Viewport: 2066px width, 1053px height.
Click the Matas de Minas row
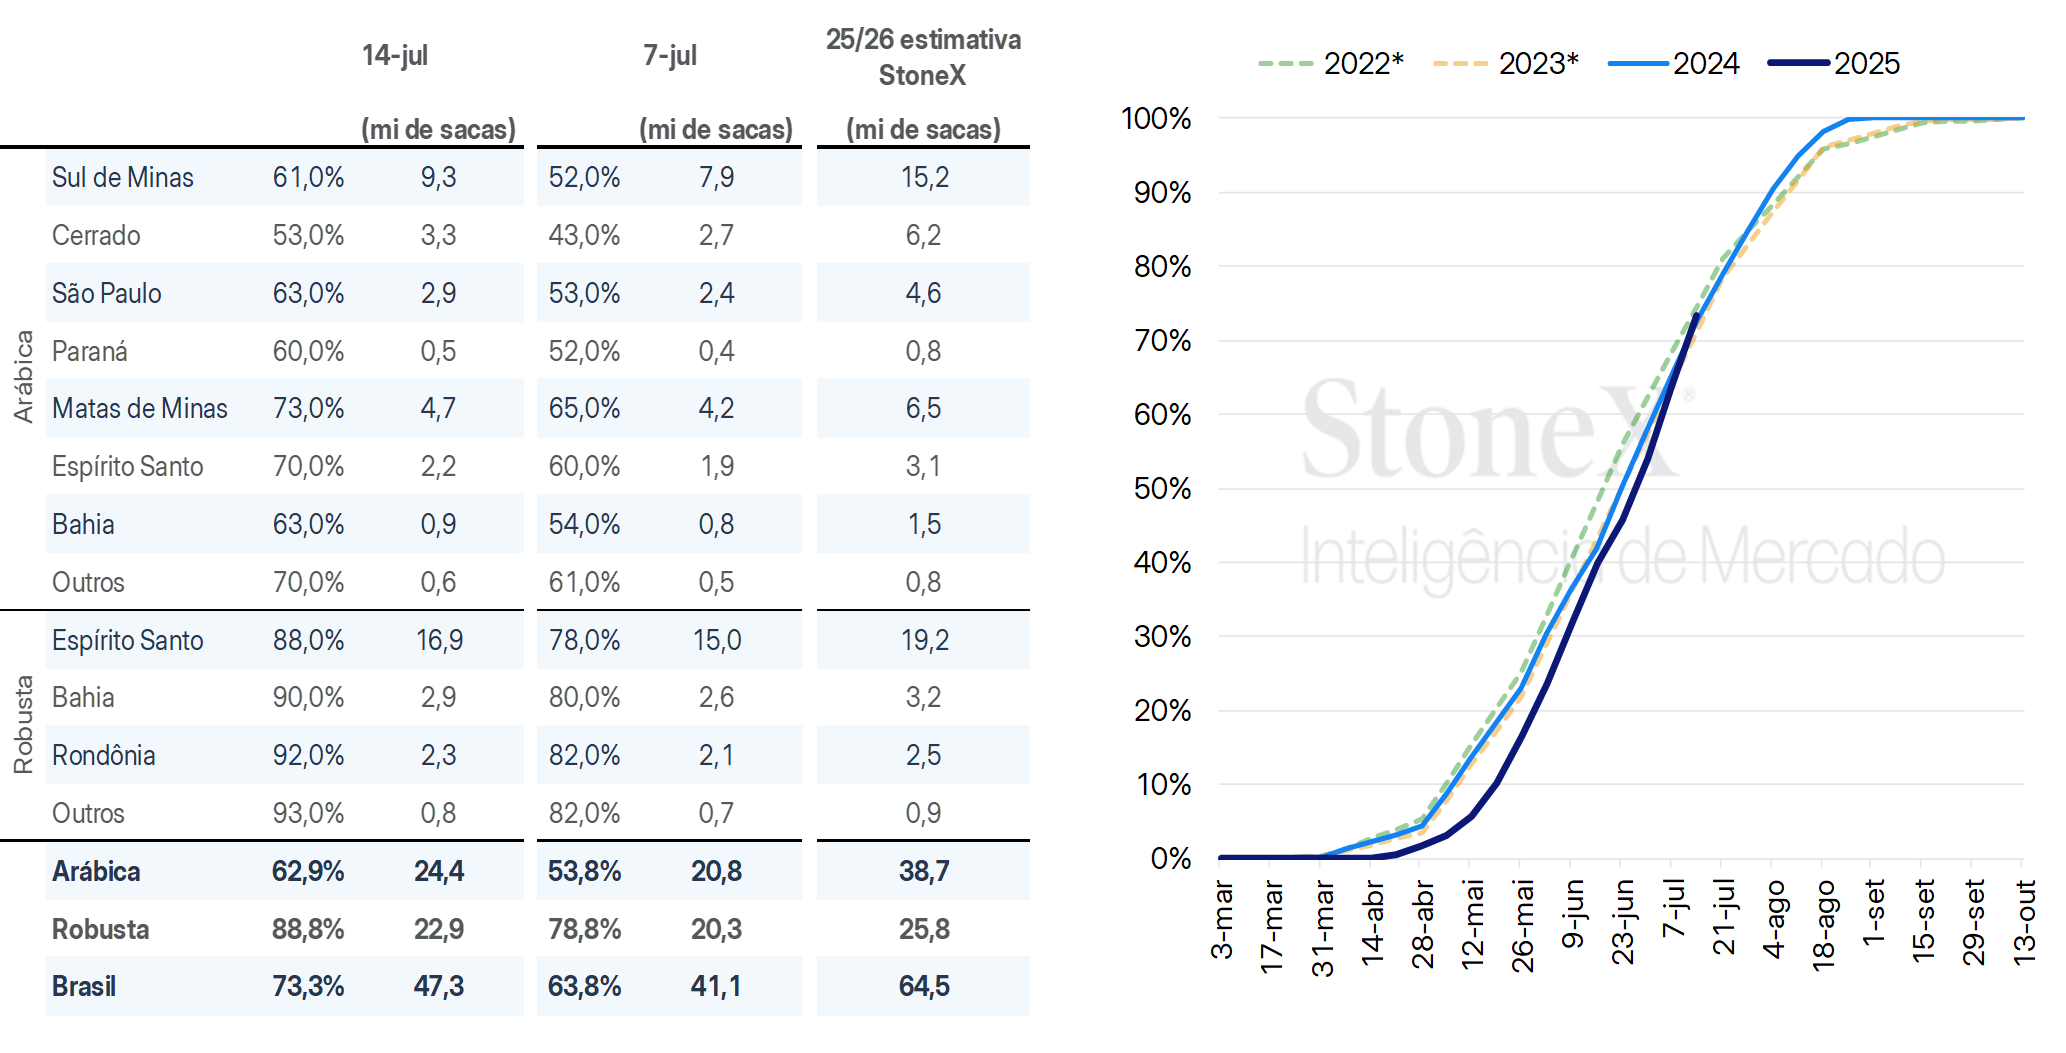click(538, 408)
